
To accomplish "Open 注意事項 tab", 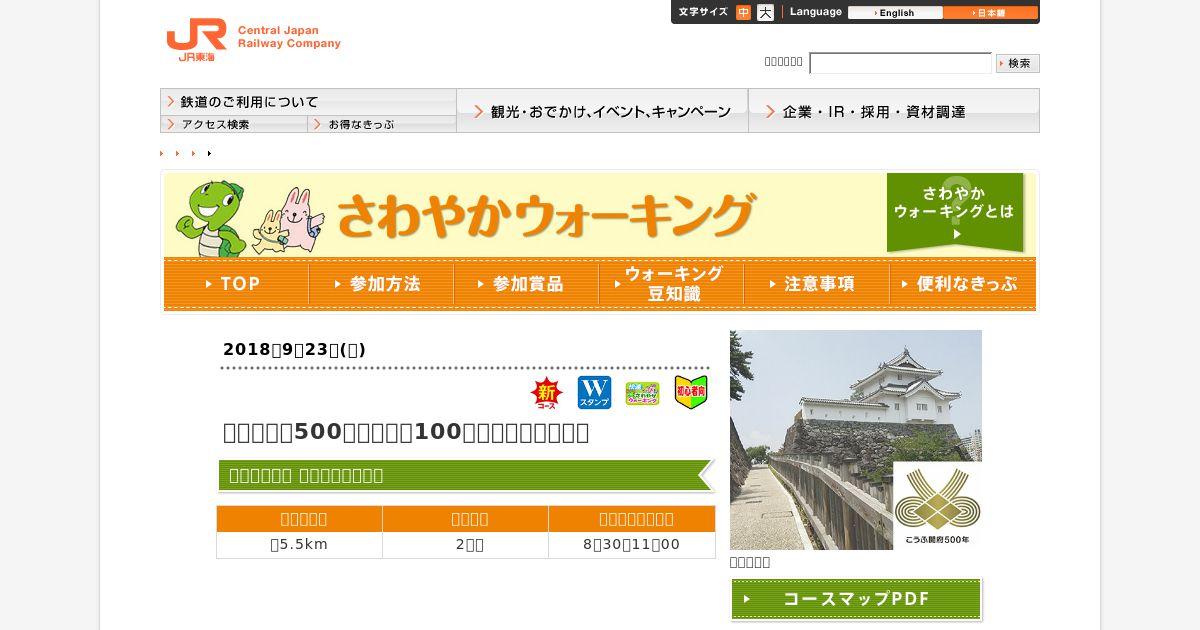I will (x=816, y=284).
